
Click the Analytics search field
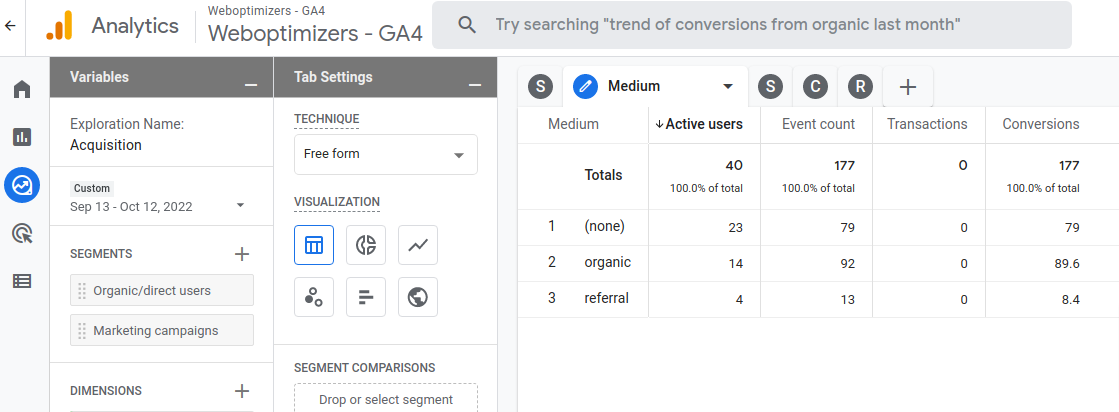pyautogui.click(x=751, y=25)
